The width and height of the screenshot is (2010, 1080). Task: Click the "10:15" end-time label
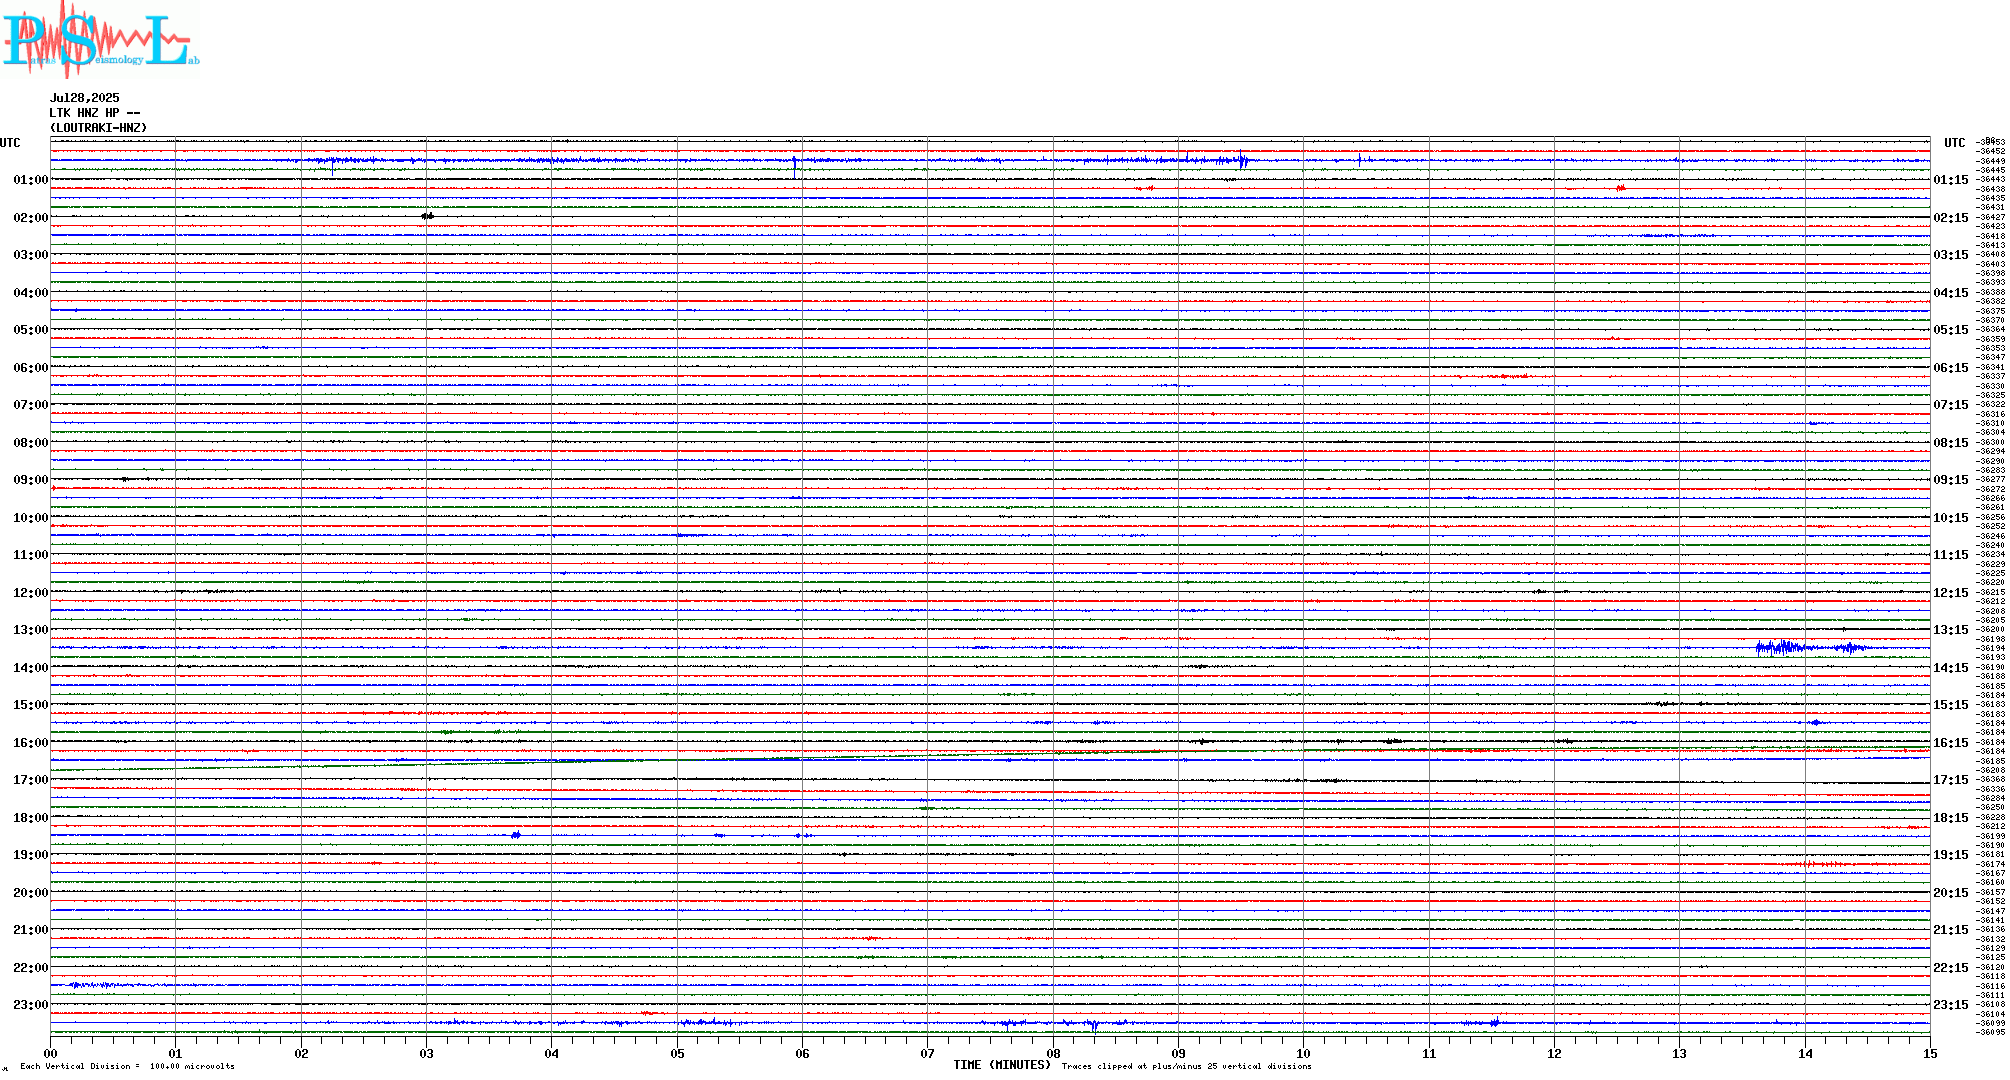pyautogui.click(x=1950, y=518)
